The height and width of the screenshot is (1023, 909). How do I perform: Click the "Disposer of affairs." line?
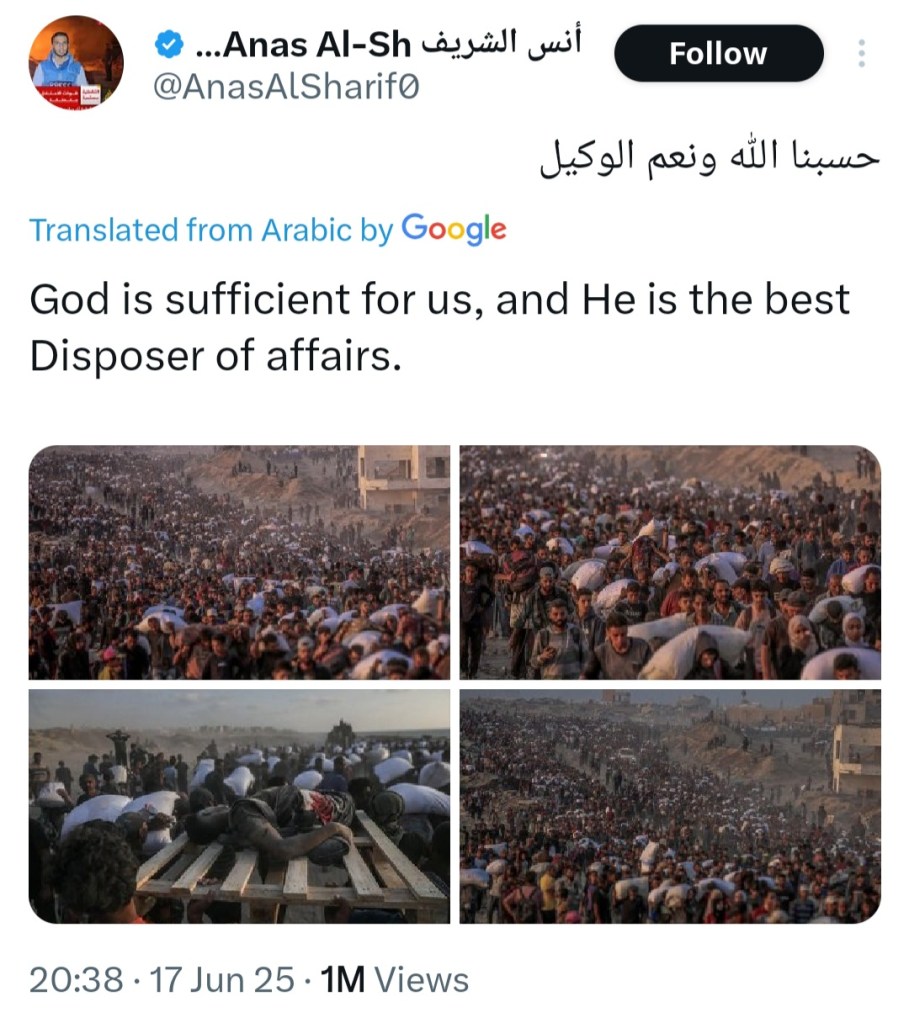(x=215, y=357)
